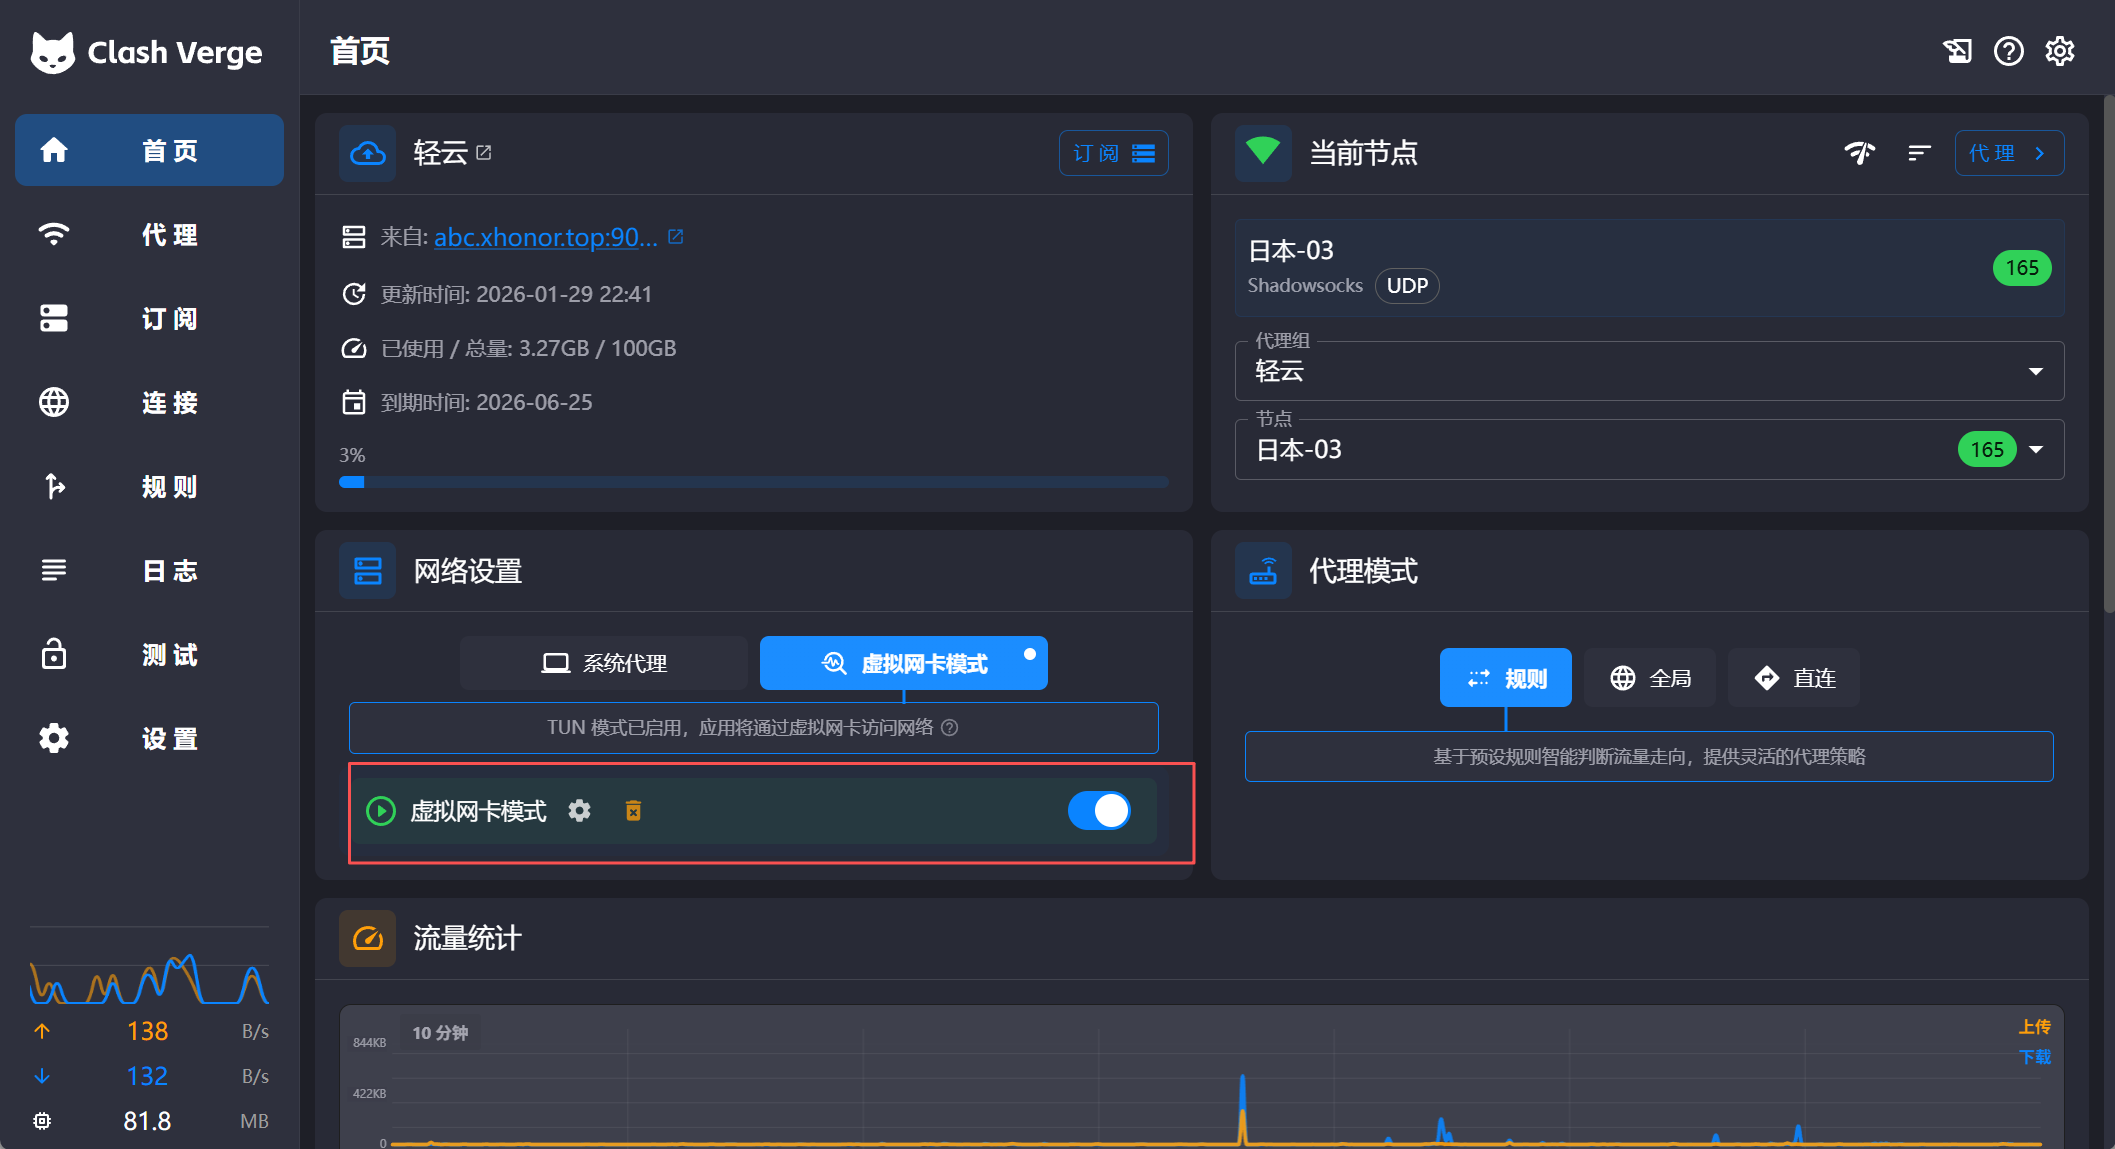Click the 3% usage progress bar
Viewport: 2115px width, 1149px height.
753,481
